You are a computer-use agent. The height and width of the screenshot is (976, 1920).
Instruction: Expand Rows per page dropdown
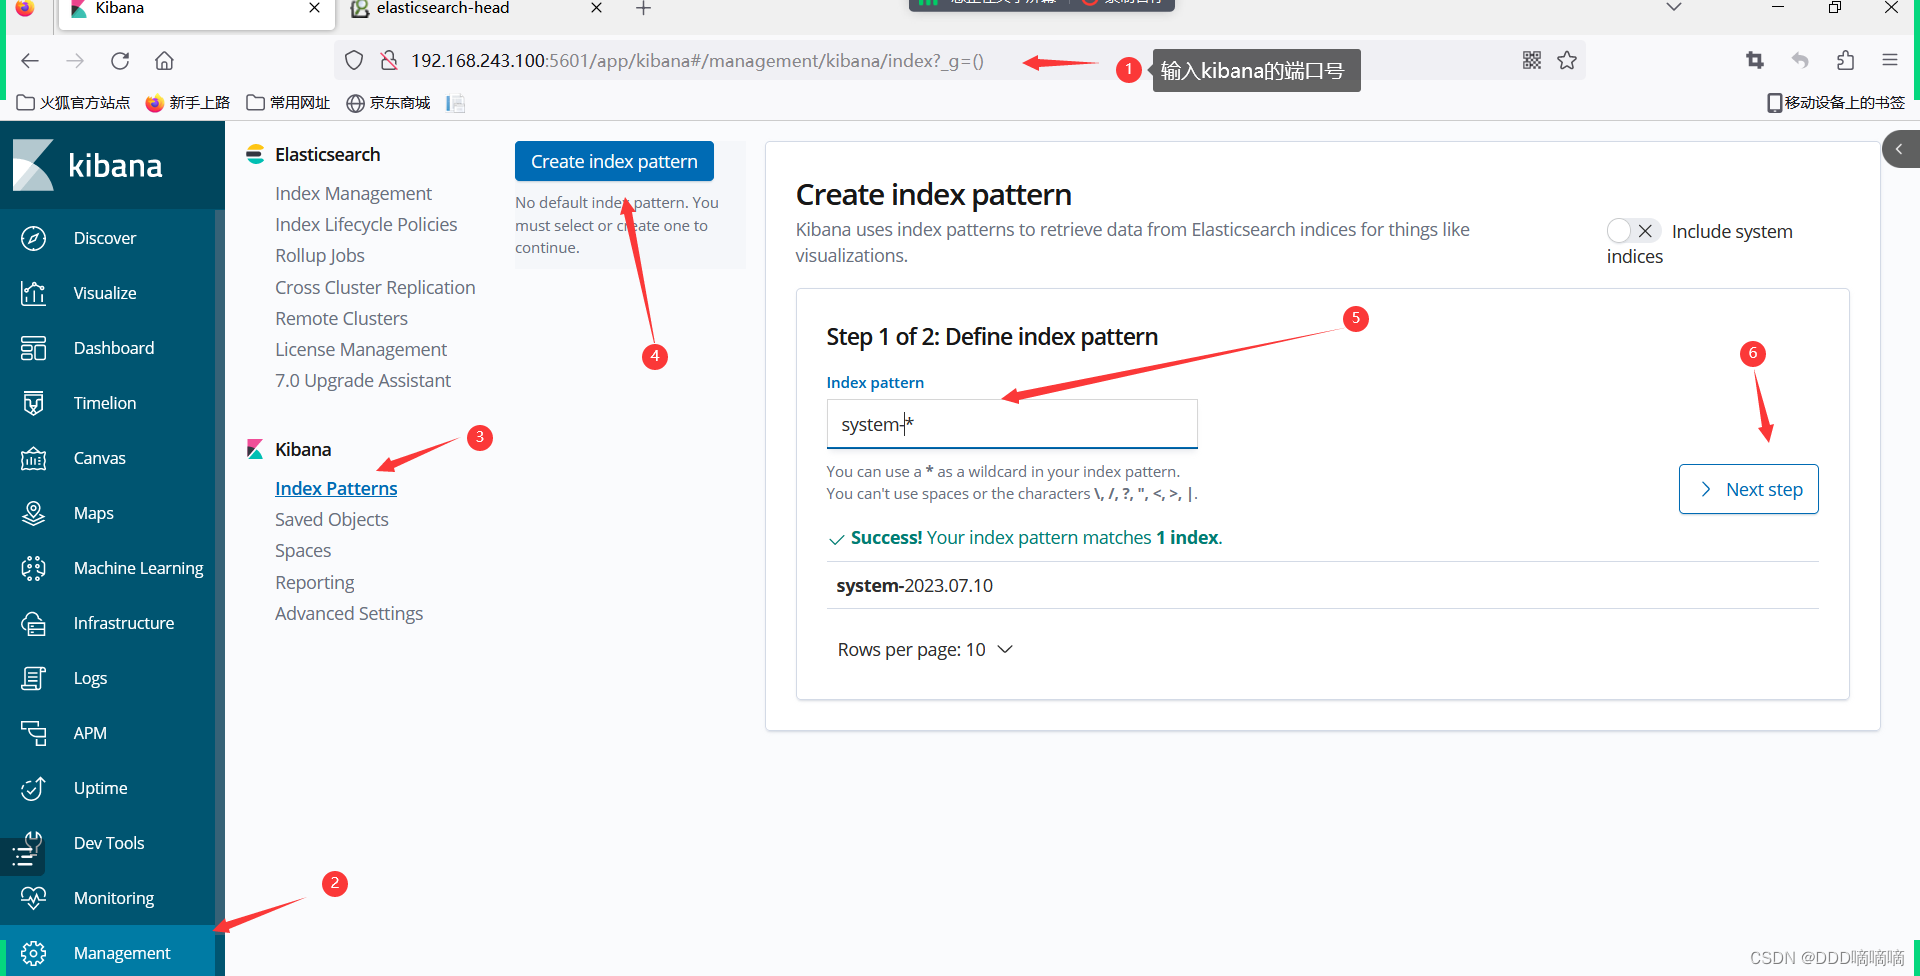pyautogui.click(x=926, y=650)
